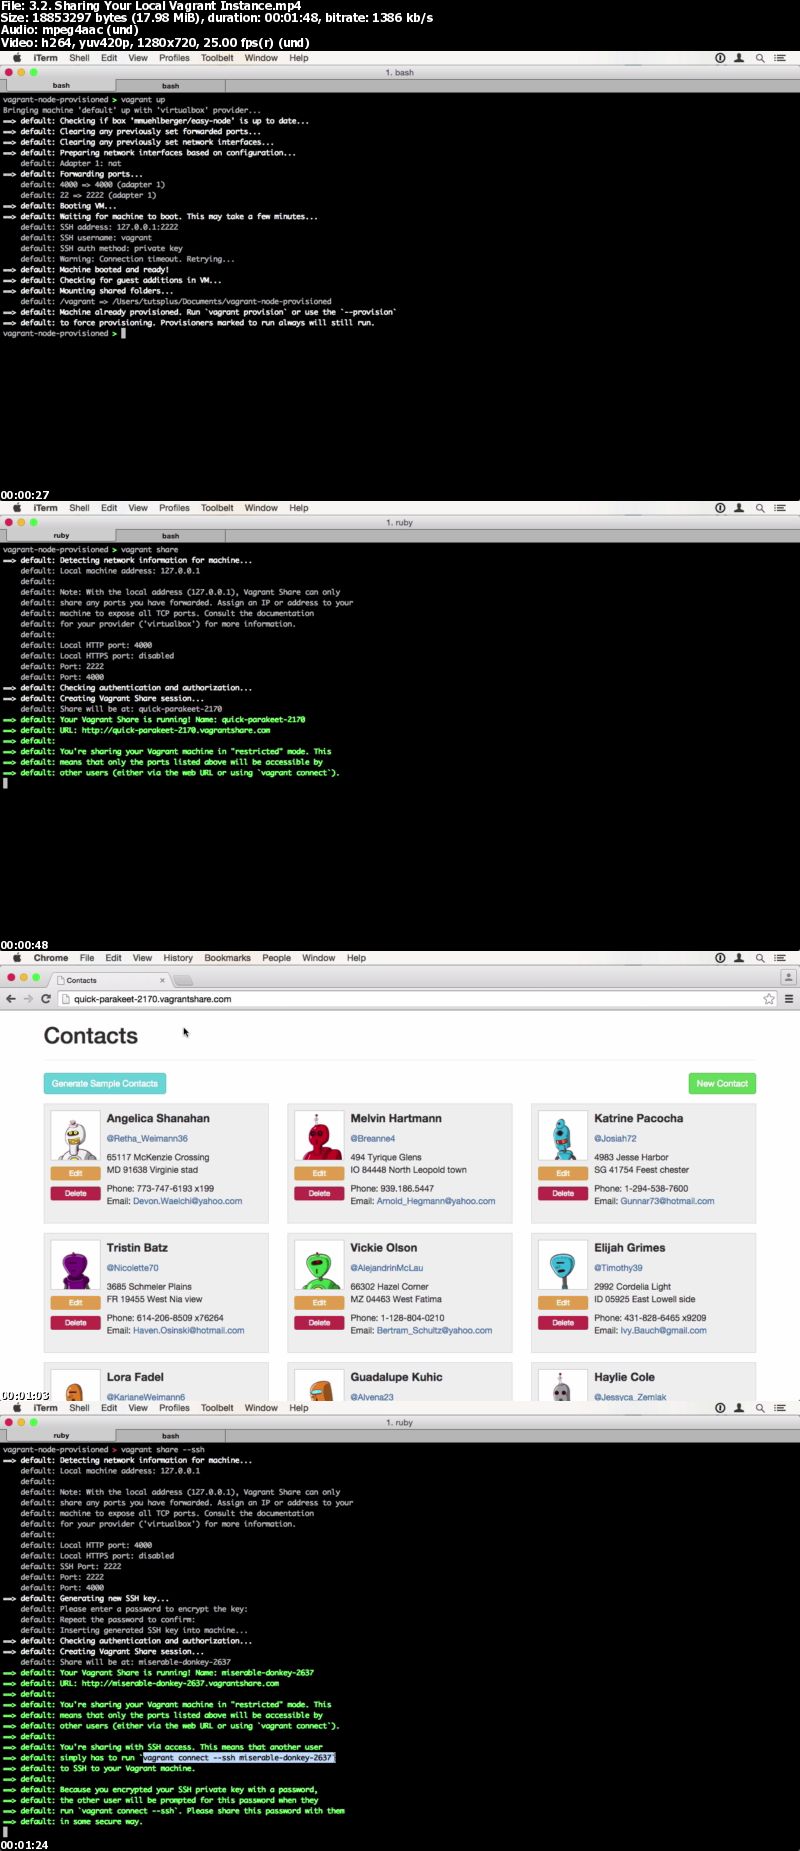Open Notification Center in the Chrome menu bar
This screenshot has height=1851, width=800.
coord(780,958)
